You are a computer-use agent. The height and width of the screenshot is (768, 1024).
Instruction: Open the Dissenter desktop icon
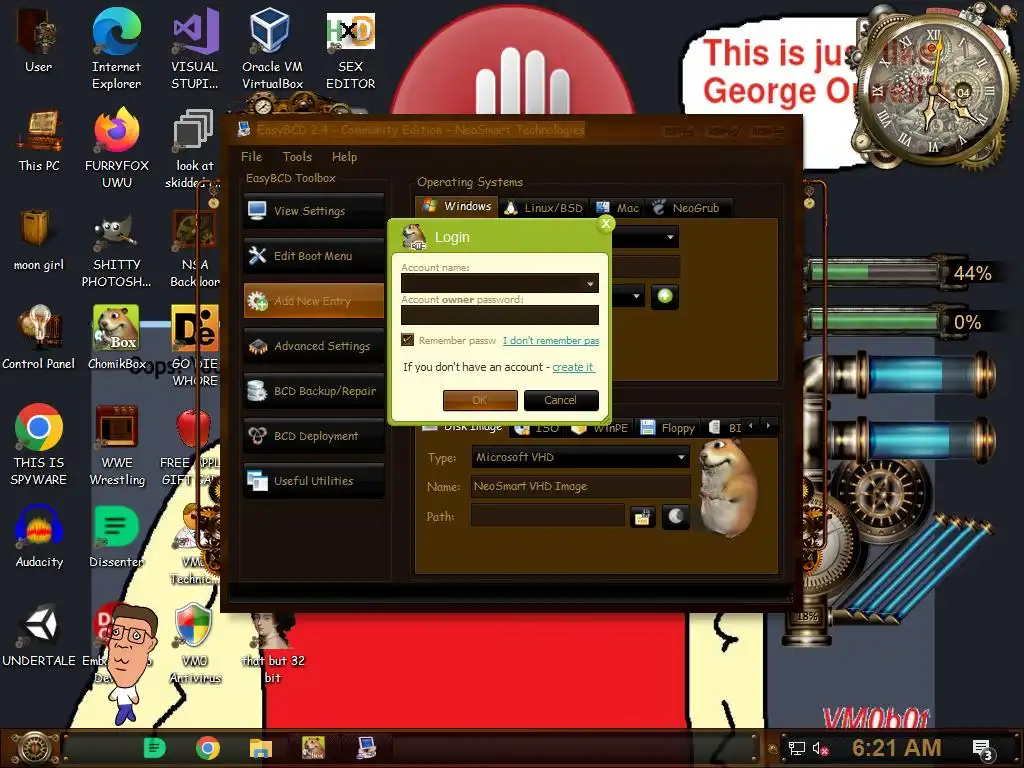(116, 536)
